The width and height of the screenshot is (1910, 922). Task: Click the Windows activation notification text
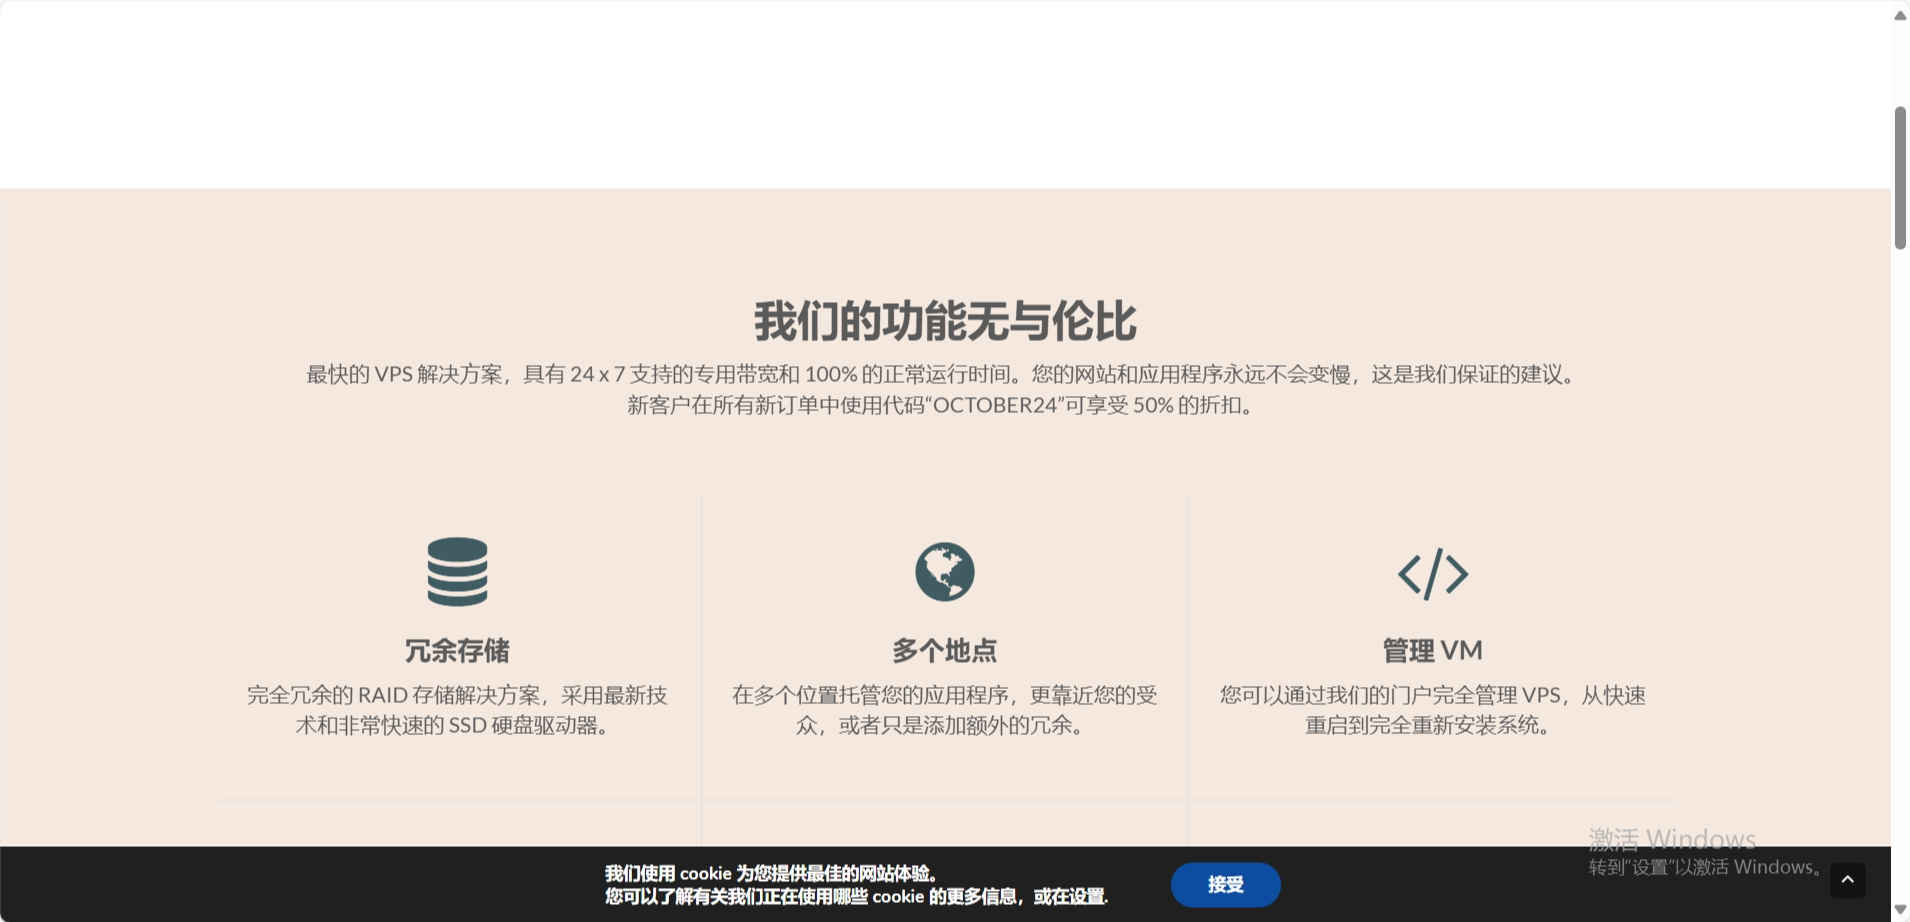tap(1671, 838)
